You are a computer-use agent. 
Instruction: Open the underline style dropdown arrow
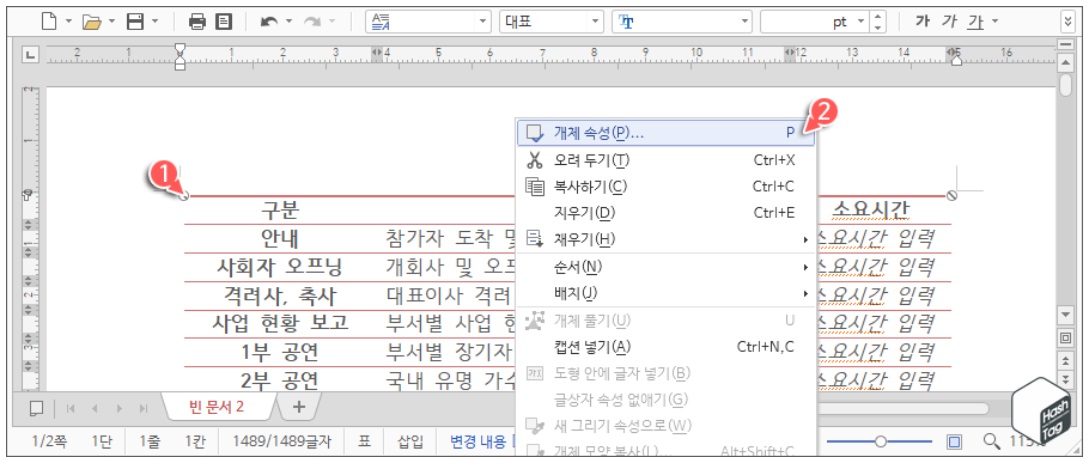pos(995,22)
